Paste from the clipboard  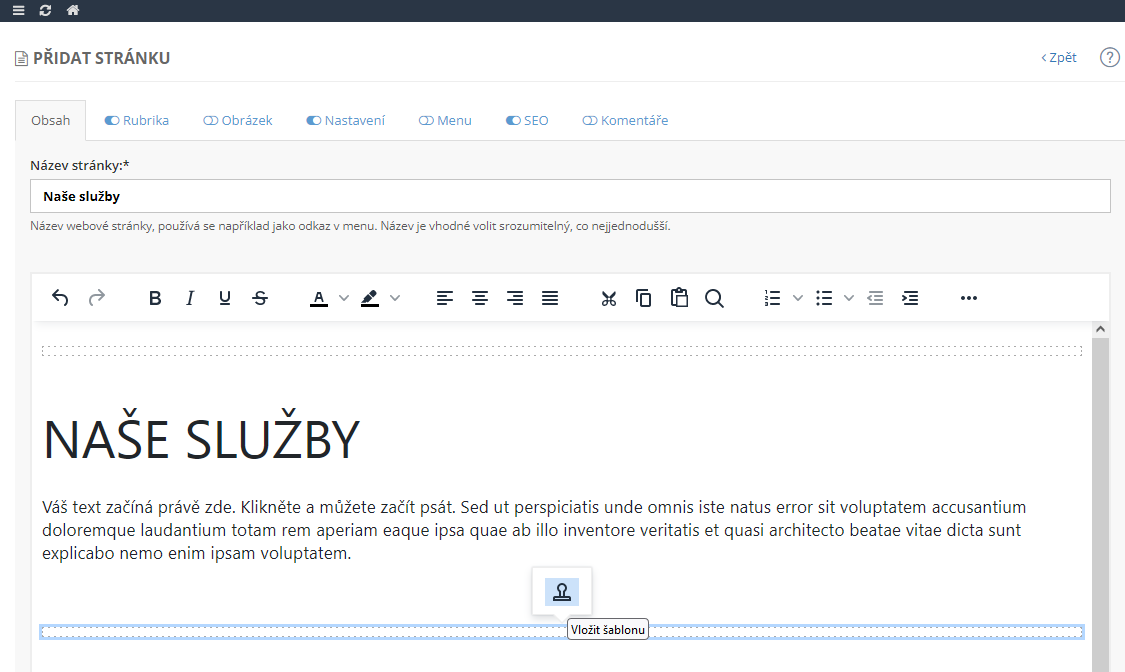click(x=679, y=298)
